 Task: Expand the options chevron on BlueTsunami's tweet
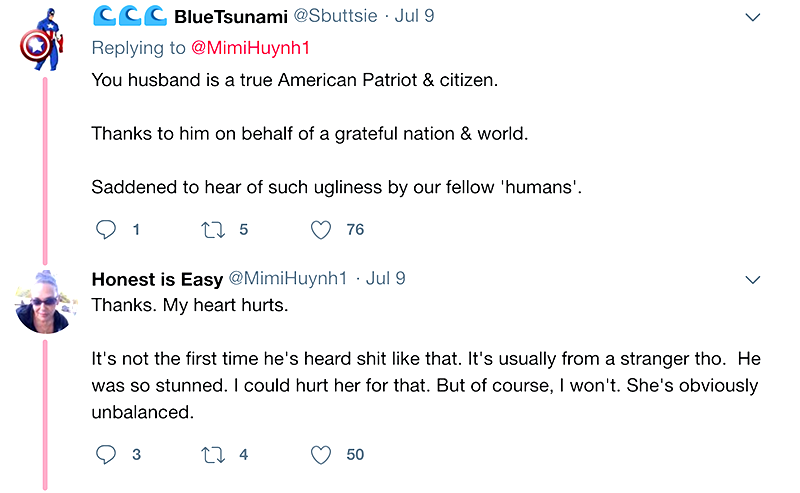755,18
